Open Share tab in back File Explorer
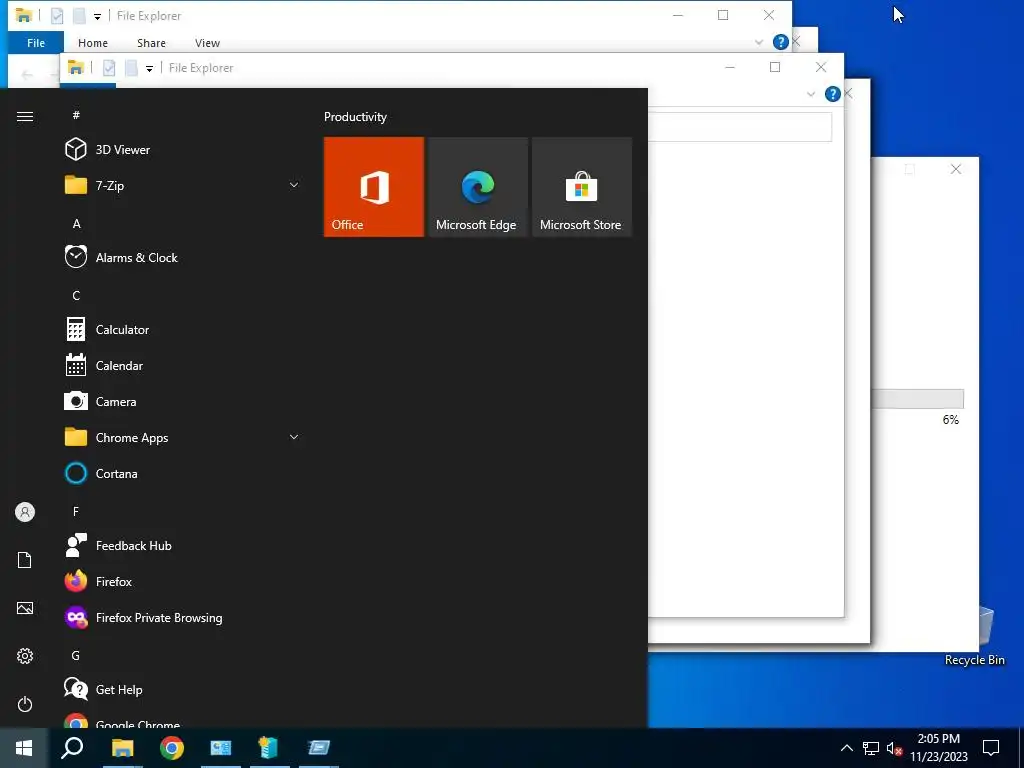 click(x=151, y=43)
